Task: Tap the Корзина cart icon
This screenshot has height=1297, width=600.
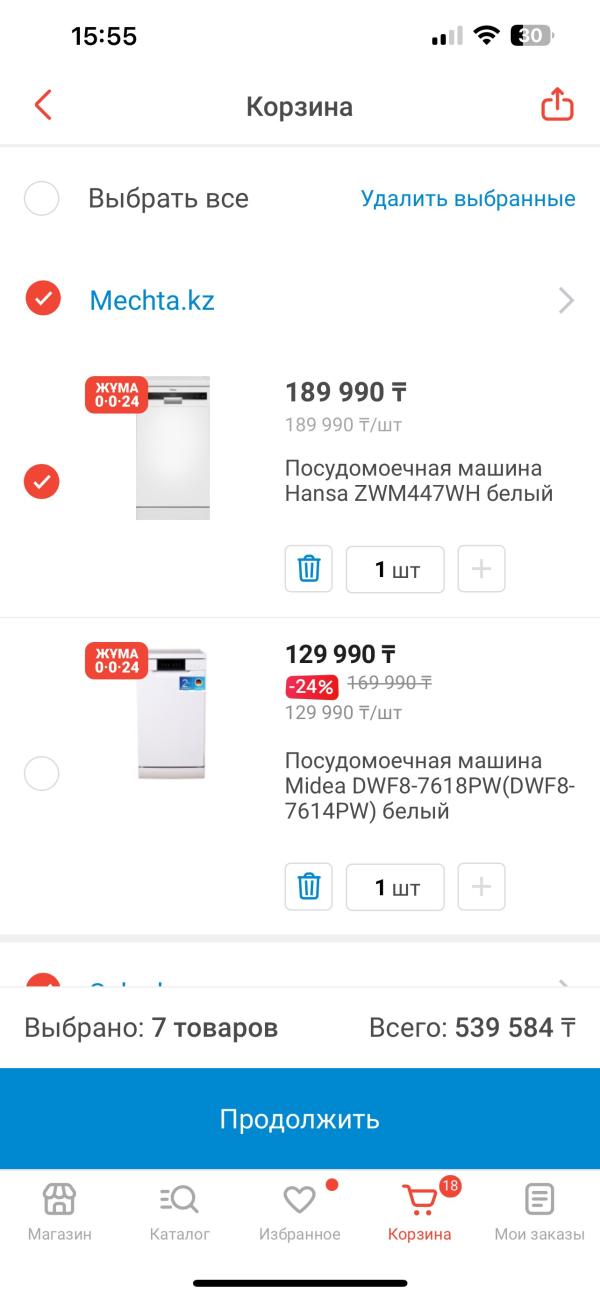Action: tap(420, 1210)
